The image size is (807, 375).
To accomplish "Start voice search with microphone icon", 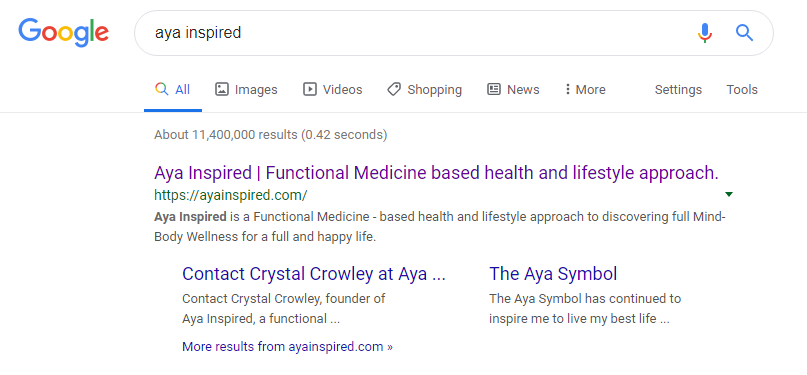I will tap(705, 33).
